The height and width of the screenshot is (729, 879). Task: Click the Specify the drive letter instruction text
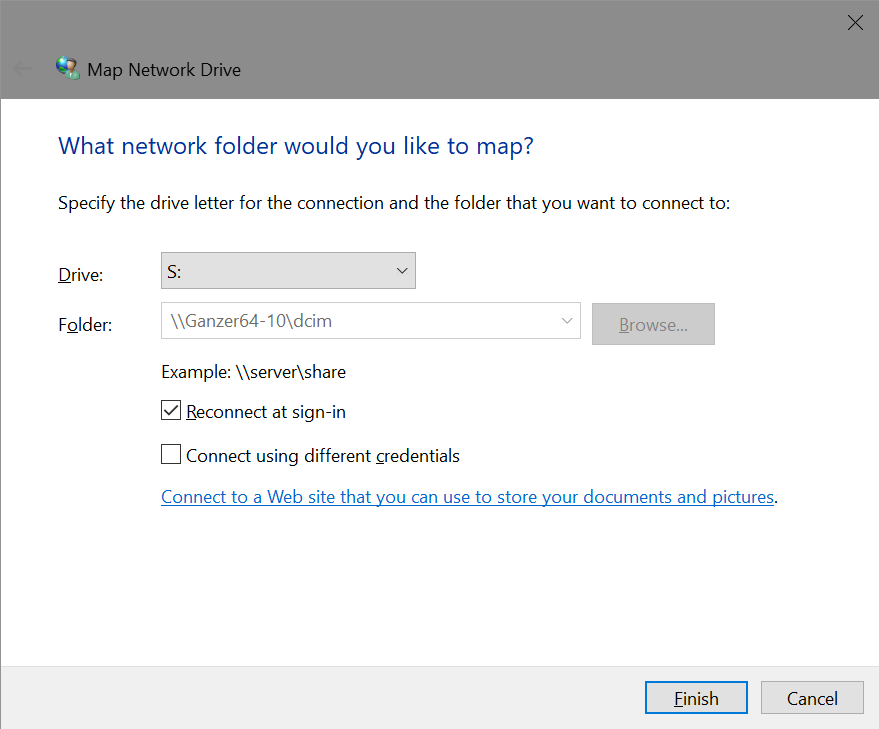coord(394,204)
